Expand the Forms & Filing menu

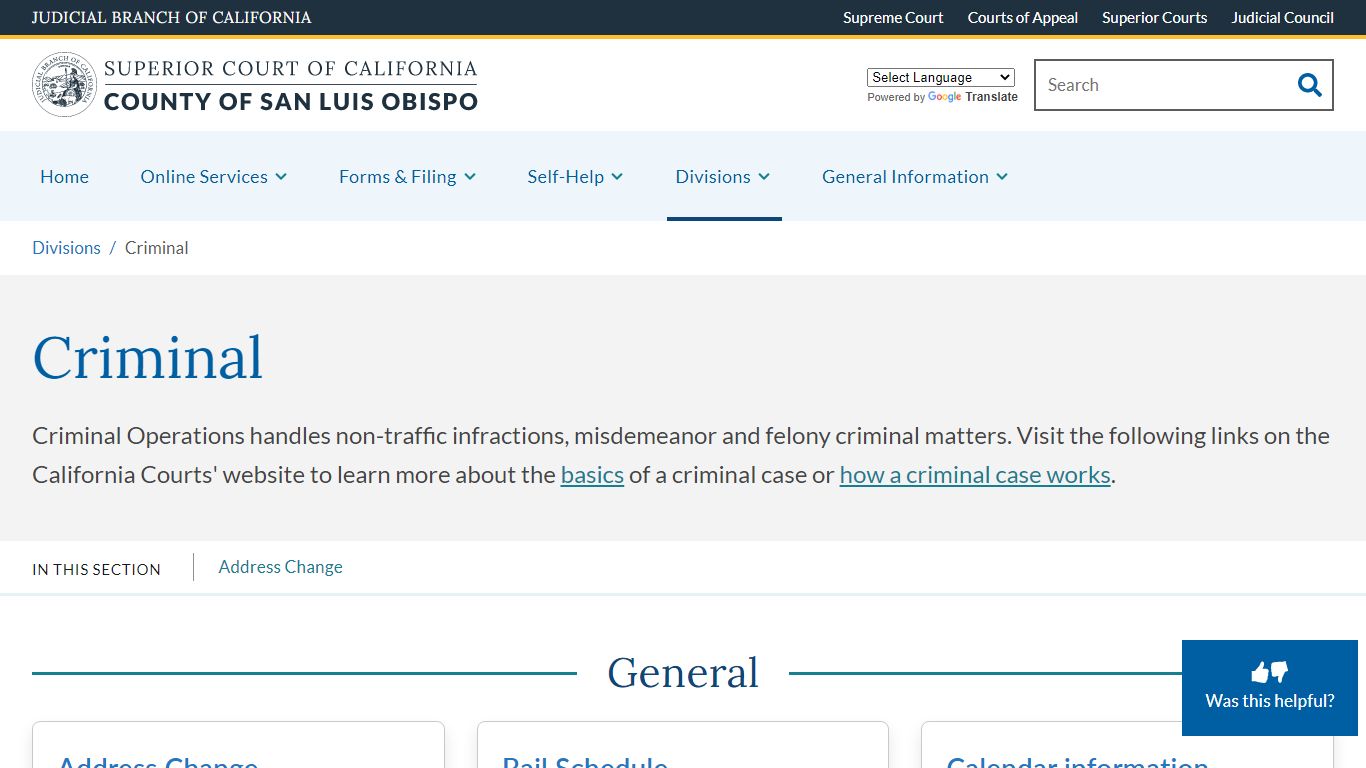click(x=407, y=176)
